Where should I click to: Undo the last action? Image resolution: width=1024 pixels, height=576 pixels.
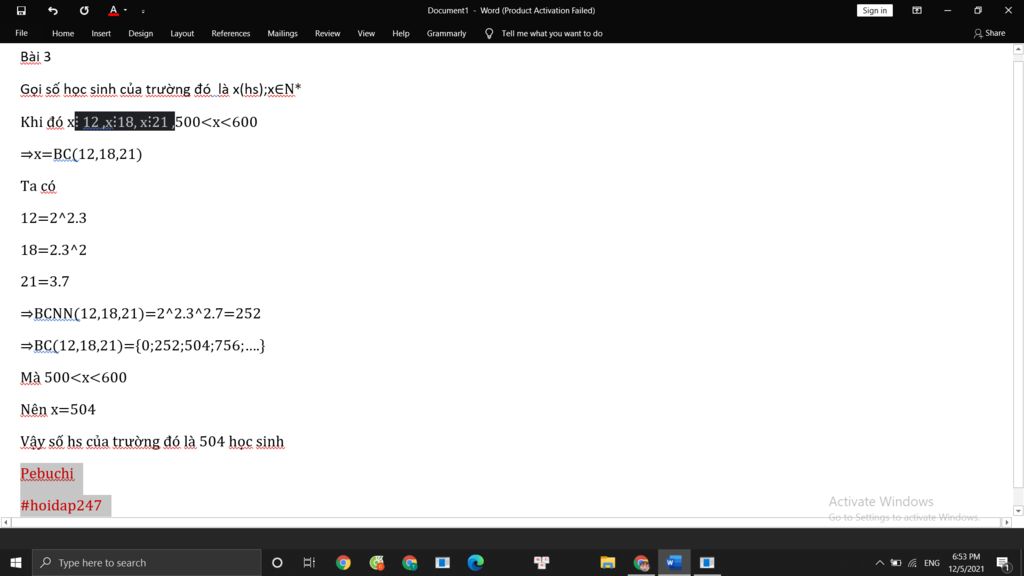52,10
